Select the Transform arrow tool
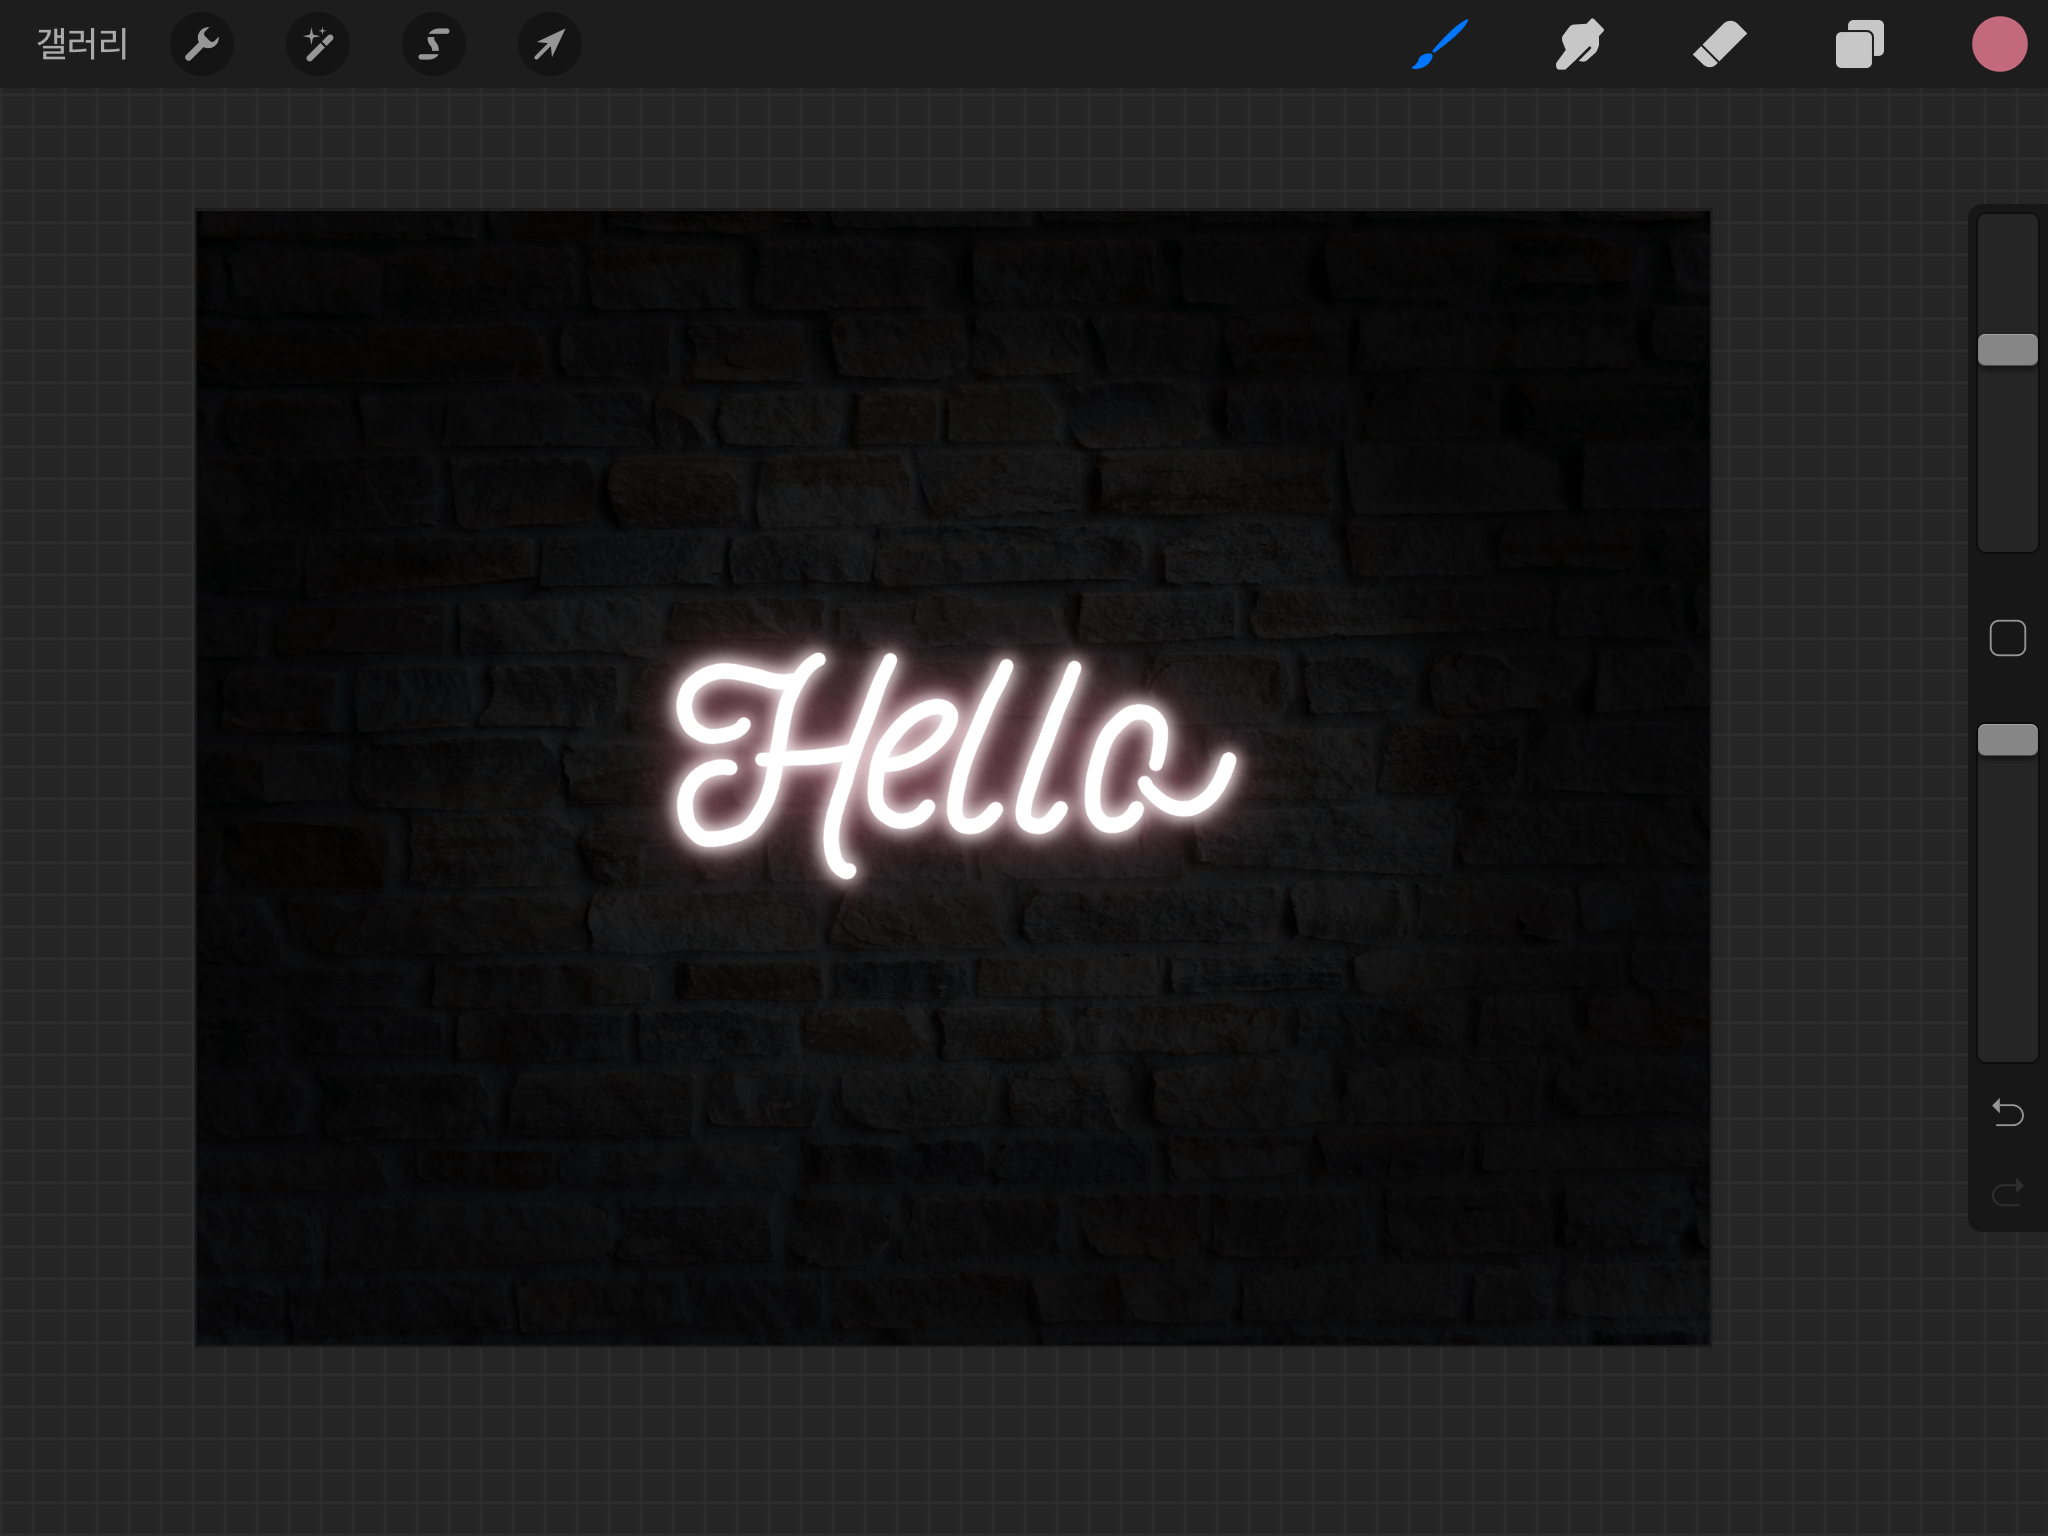The width and height of the screenshot is (2048, 1536). (x=549, y=45)
